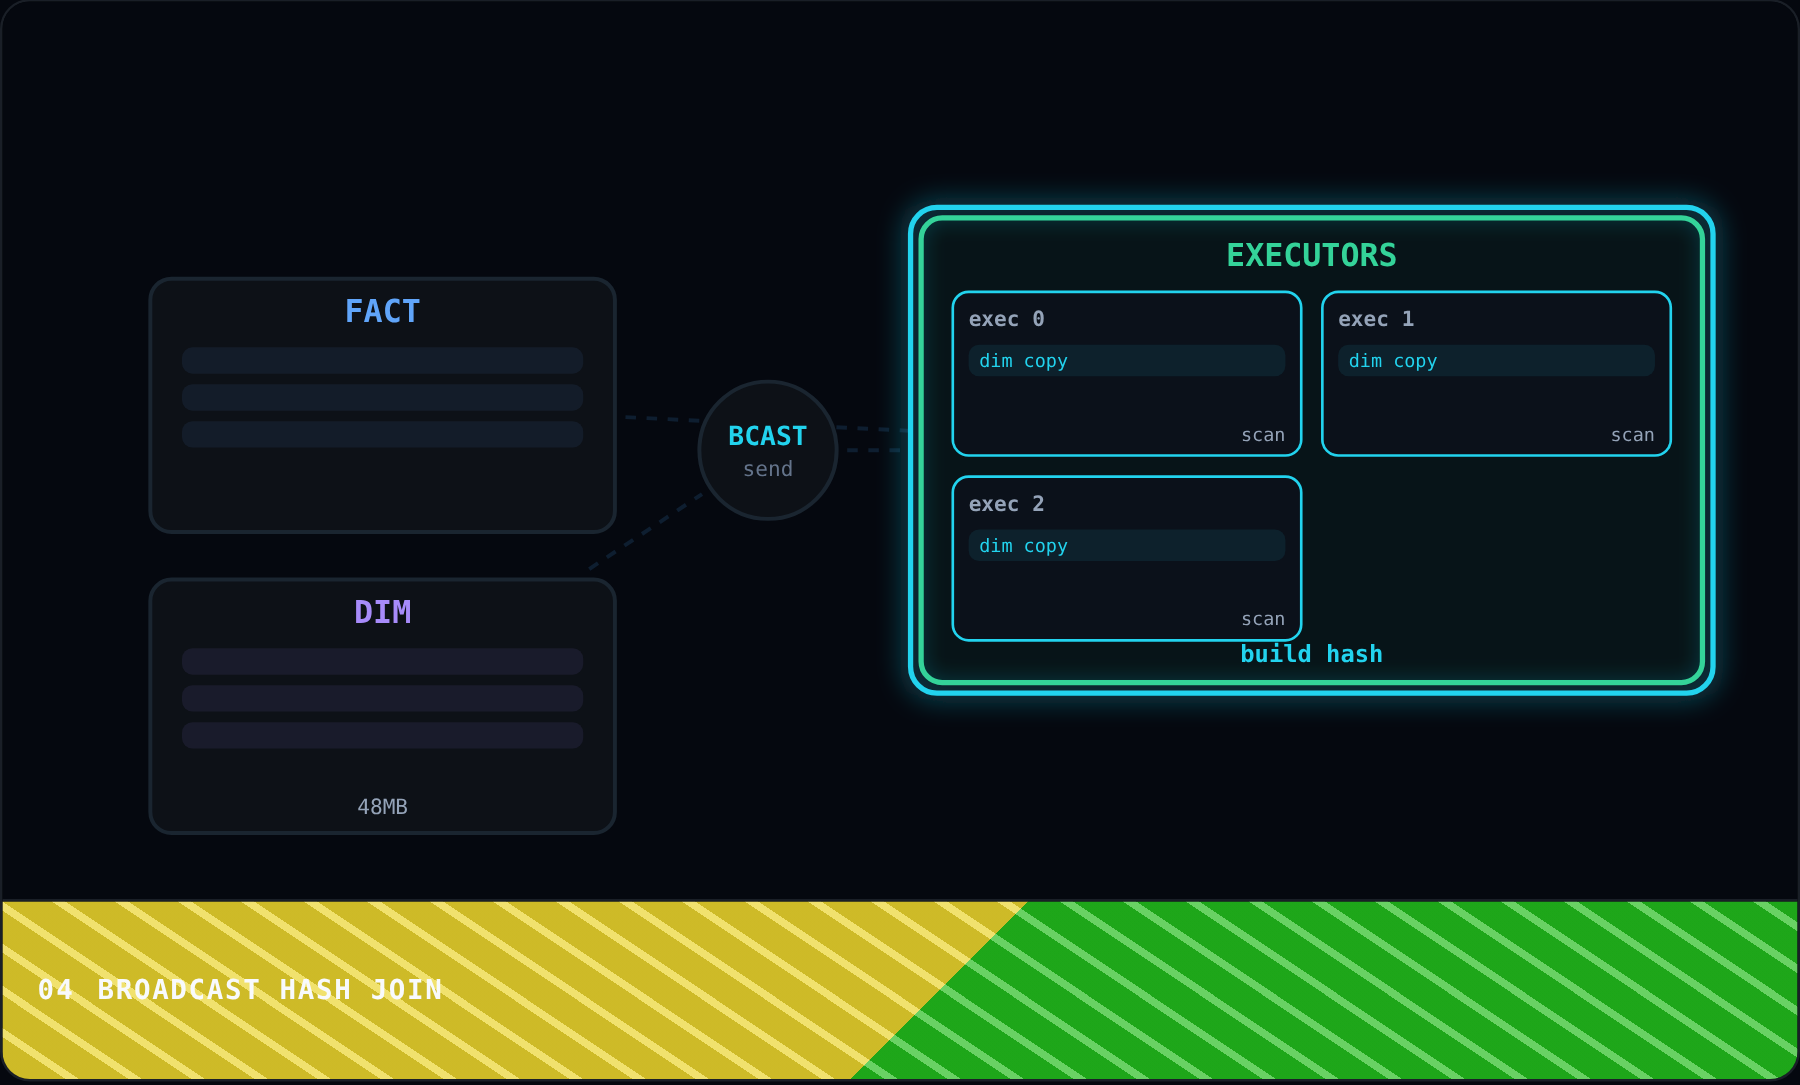Click the EXECUTORS heading
Viewport: 1800px width, 1085px height.
coord(1311,255)
